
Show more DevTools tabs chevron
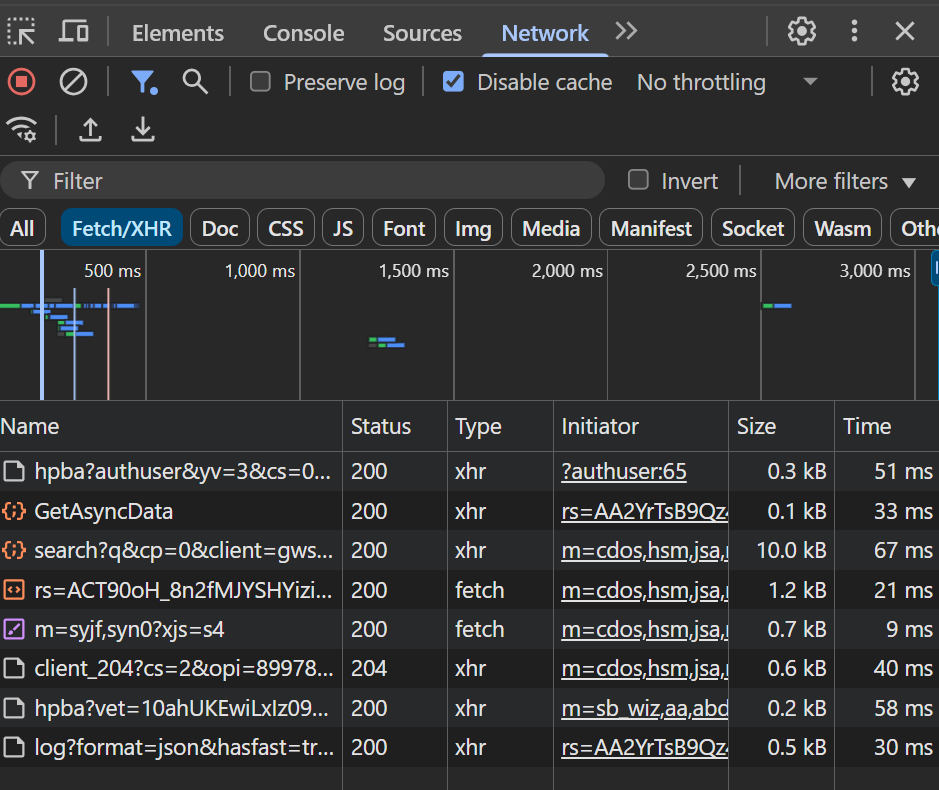626,31
